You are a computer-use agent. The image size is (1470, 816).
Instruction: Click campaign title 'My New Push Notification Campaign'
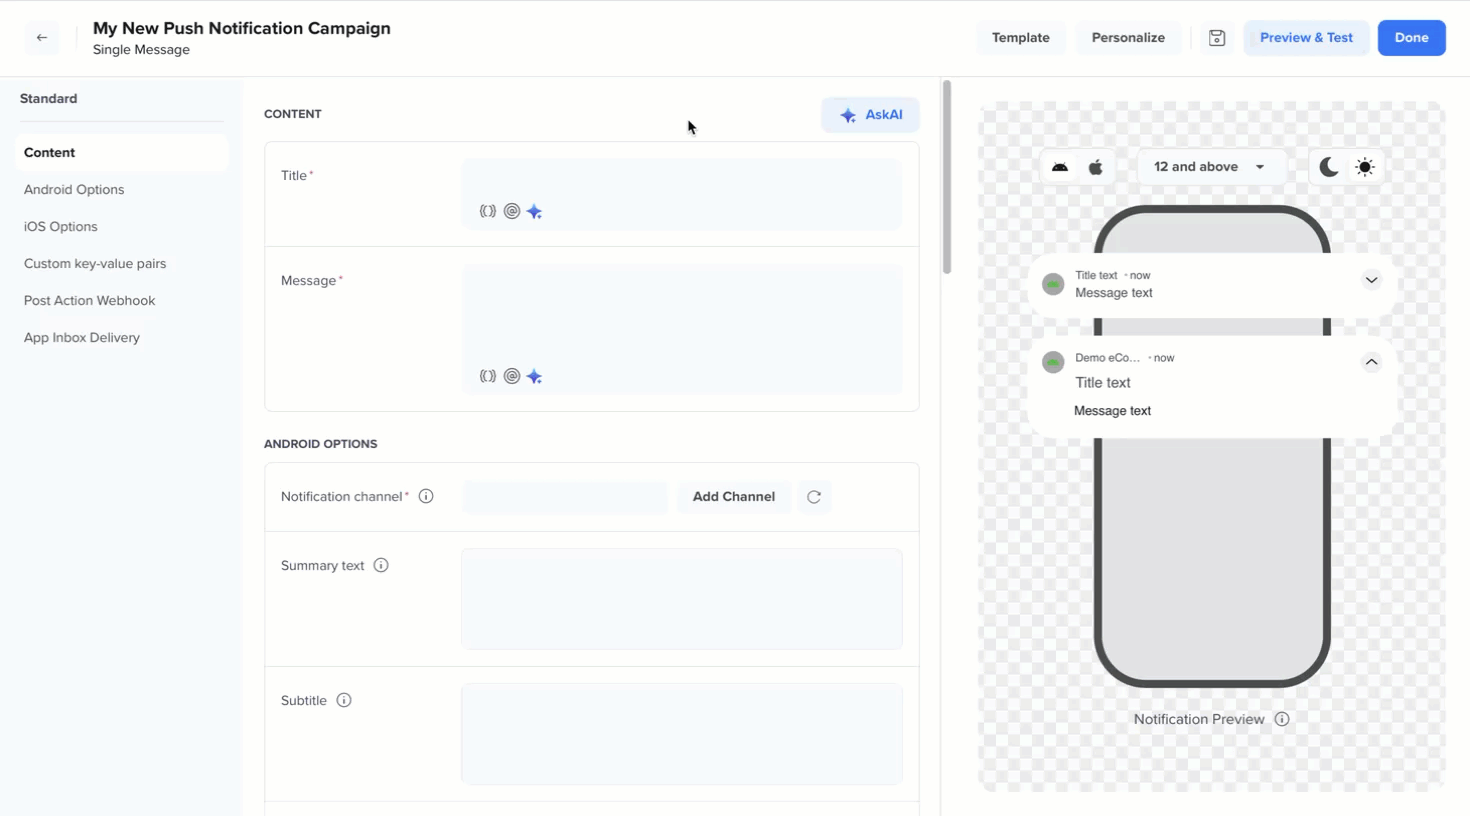pos(242,28)
